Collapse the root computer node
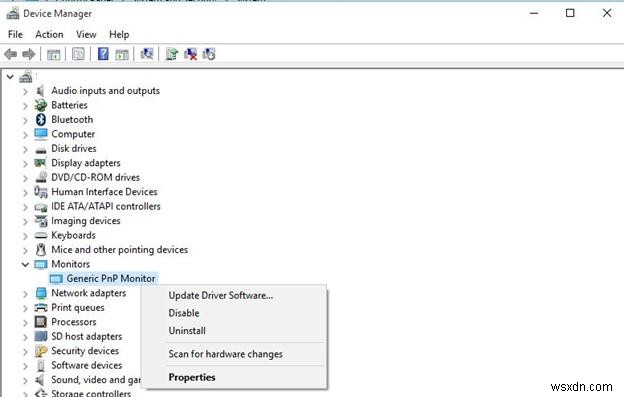 coord(10,76)
